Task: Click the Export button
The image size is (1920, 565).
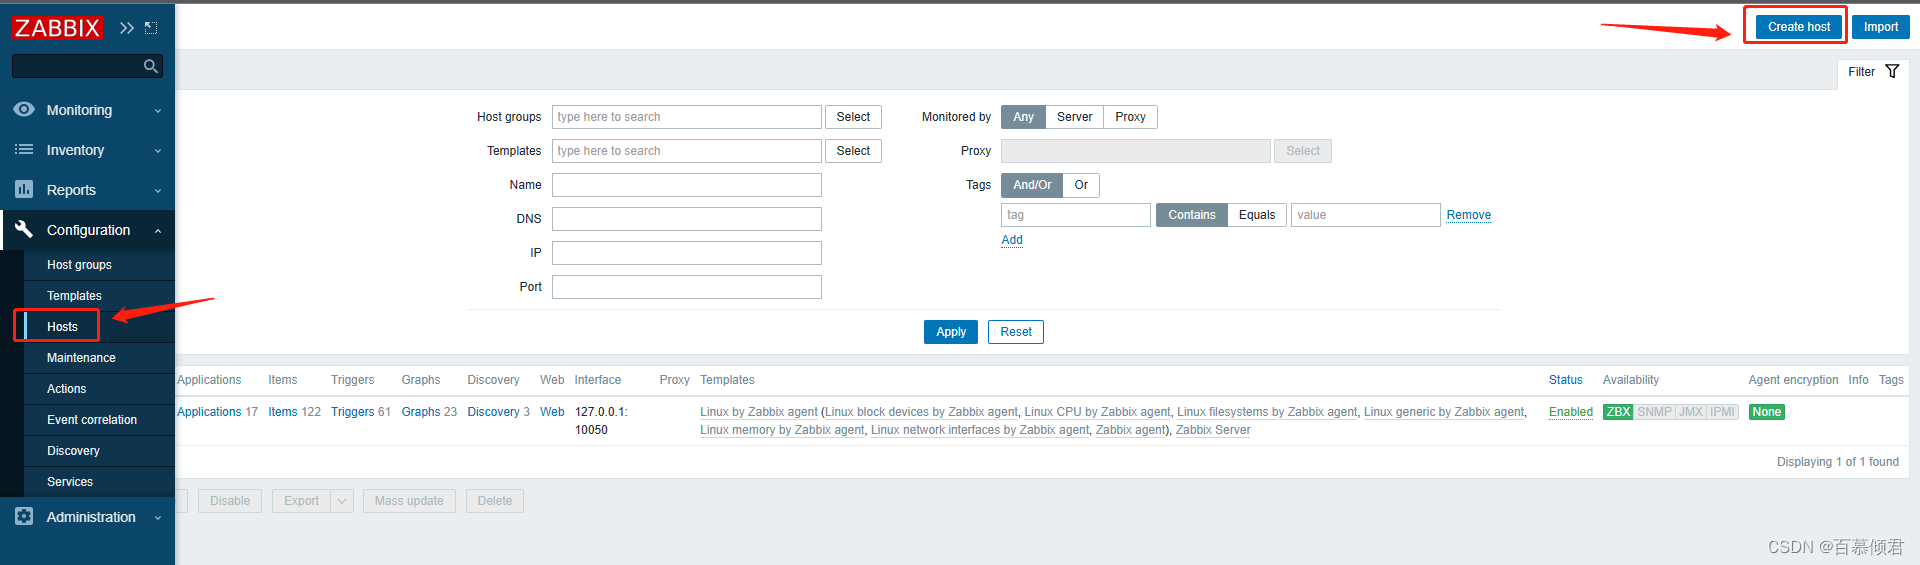Action: tap(301, 501)
